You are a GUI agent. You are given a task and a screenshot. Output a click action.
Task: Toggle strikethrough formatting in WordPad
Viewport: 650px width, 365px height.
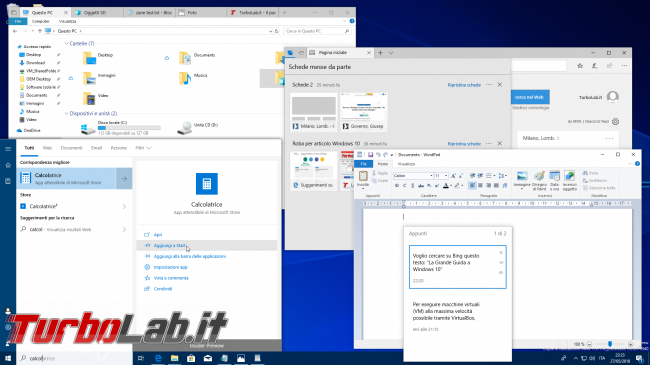(x=421, y=185)
